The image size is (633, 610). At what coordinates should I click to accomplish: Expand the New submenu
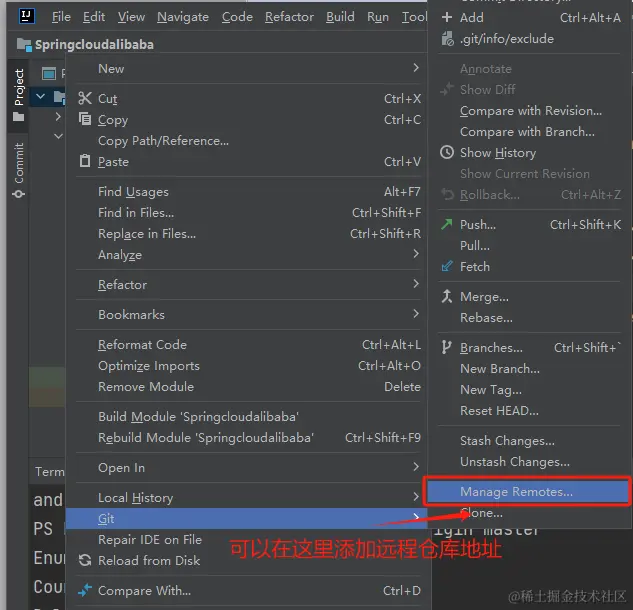(247, 68)
